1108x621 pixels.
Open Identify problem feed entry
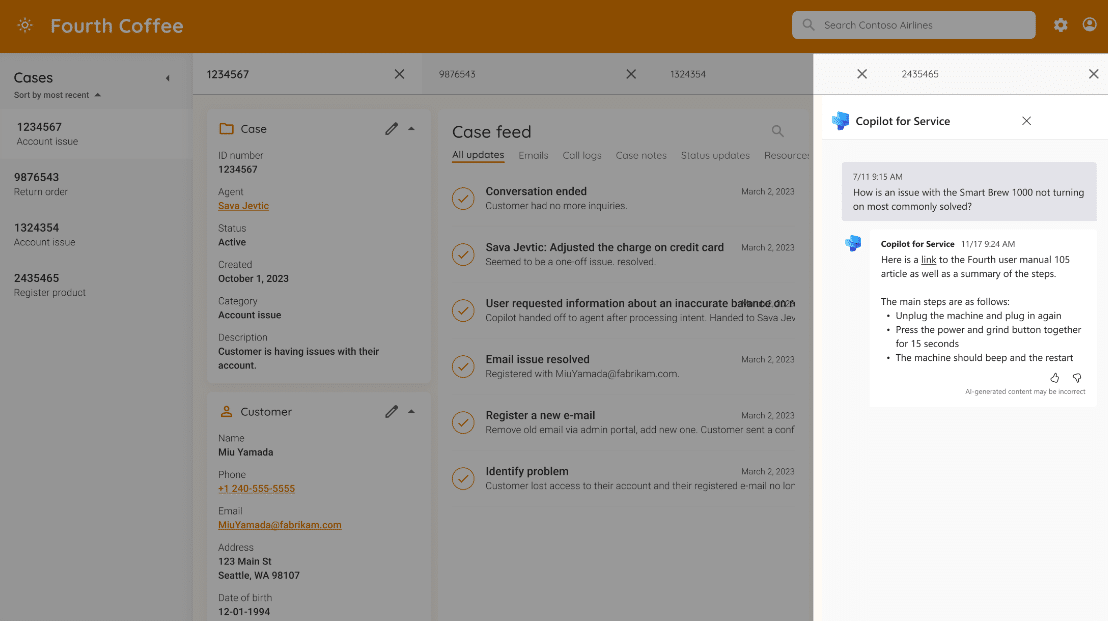click(623, 478)
